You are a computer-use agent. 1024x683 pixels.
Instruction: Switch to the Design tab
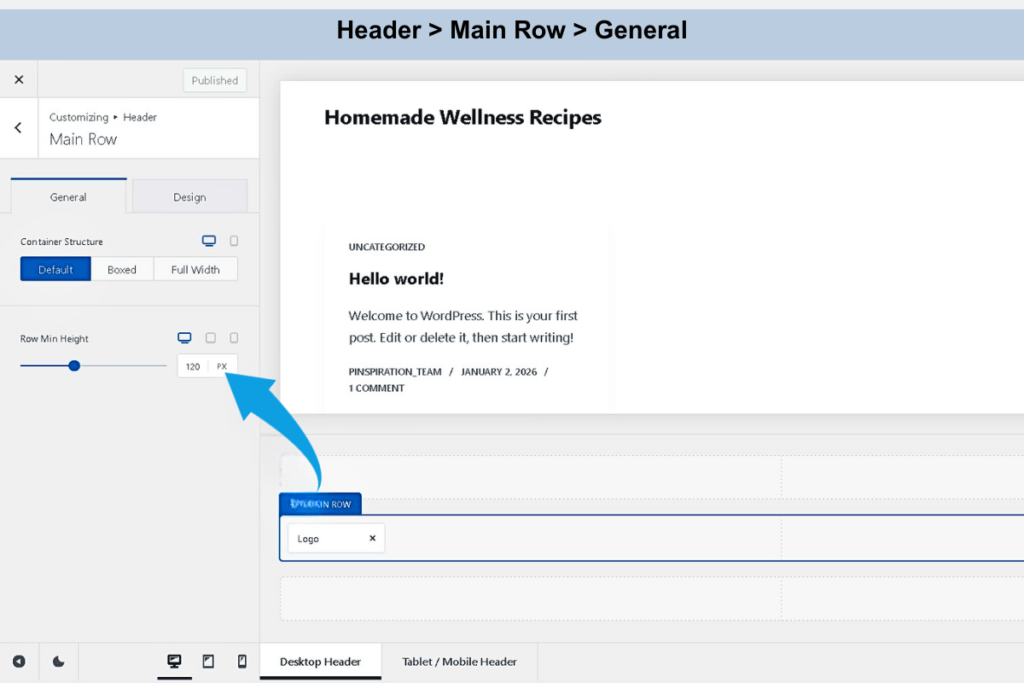click(189, 197)
